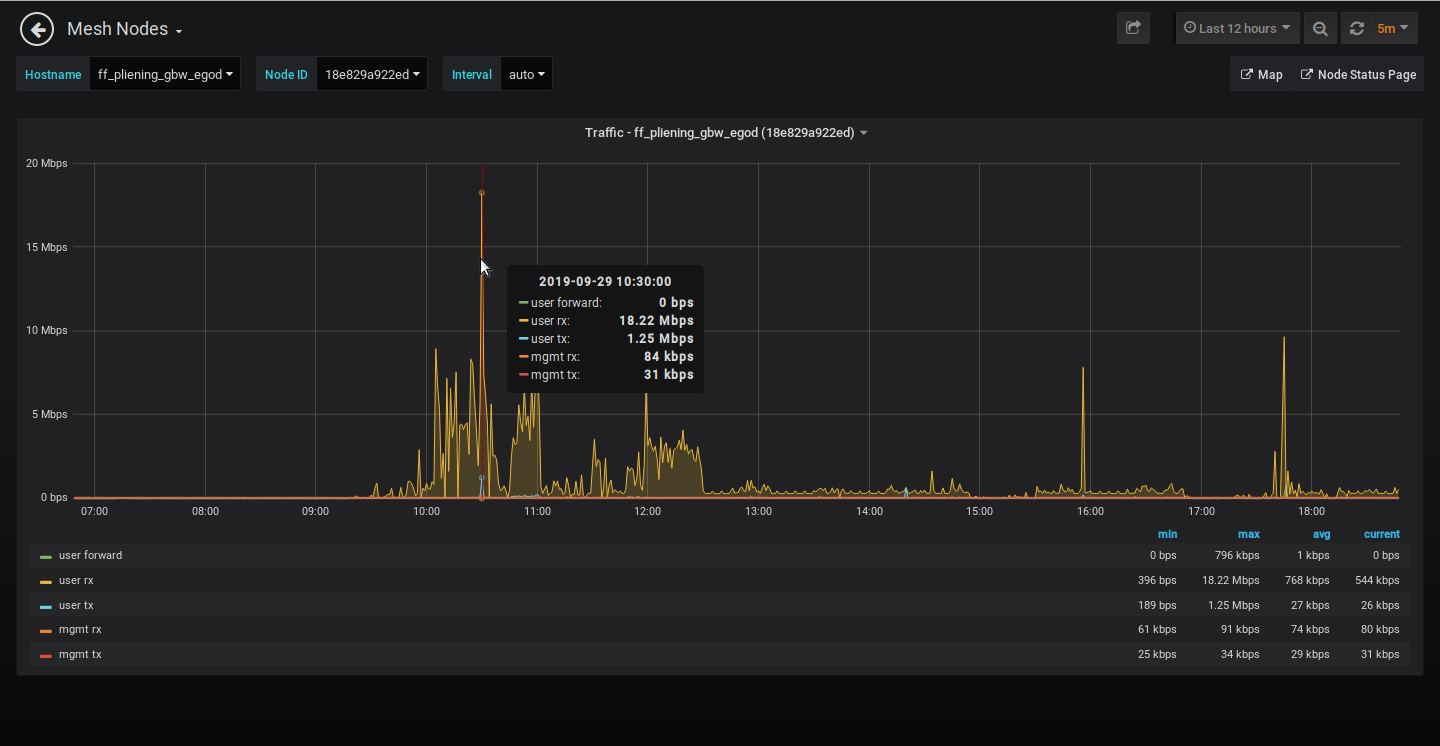Click the zoom out magnifier icon
The width and height of the screenshot is (1440, 746).
(1320, 29)
